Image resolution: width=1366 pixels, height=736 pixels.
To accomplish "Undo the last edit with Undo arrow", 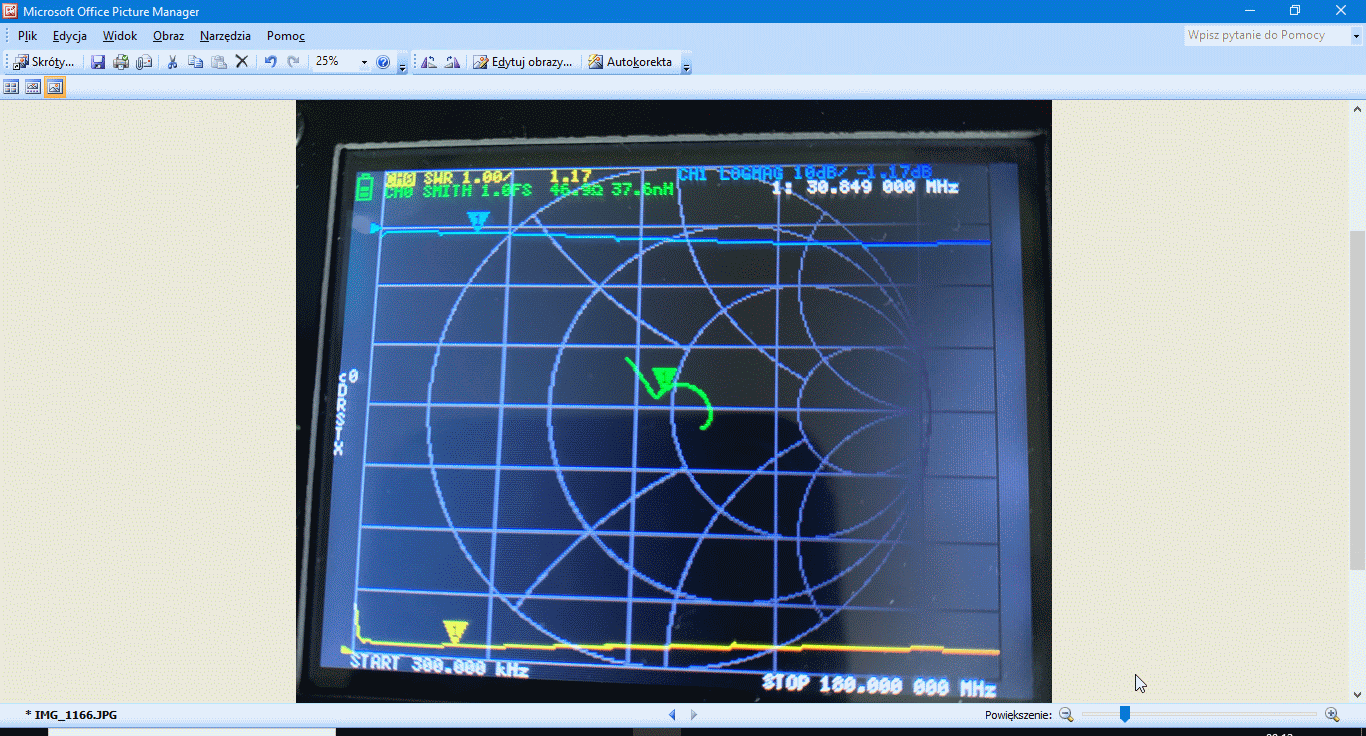I will tap(270, 62).
